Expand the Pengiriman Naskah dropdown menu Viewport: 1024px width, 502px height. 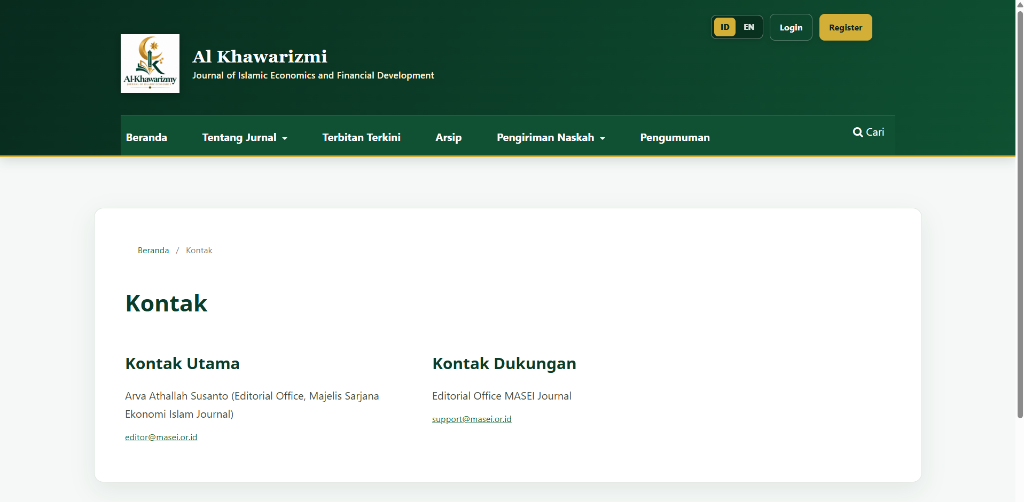click(551, 137)
